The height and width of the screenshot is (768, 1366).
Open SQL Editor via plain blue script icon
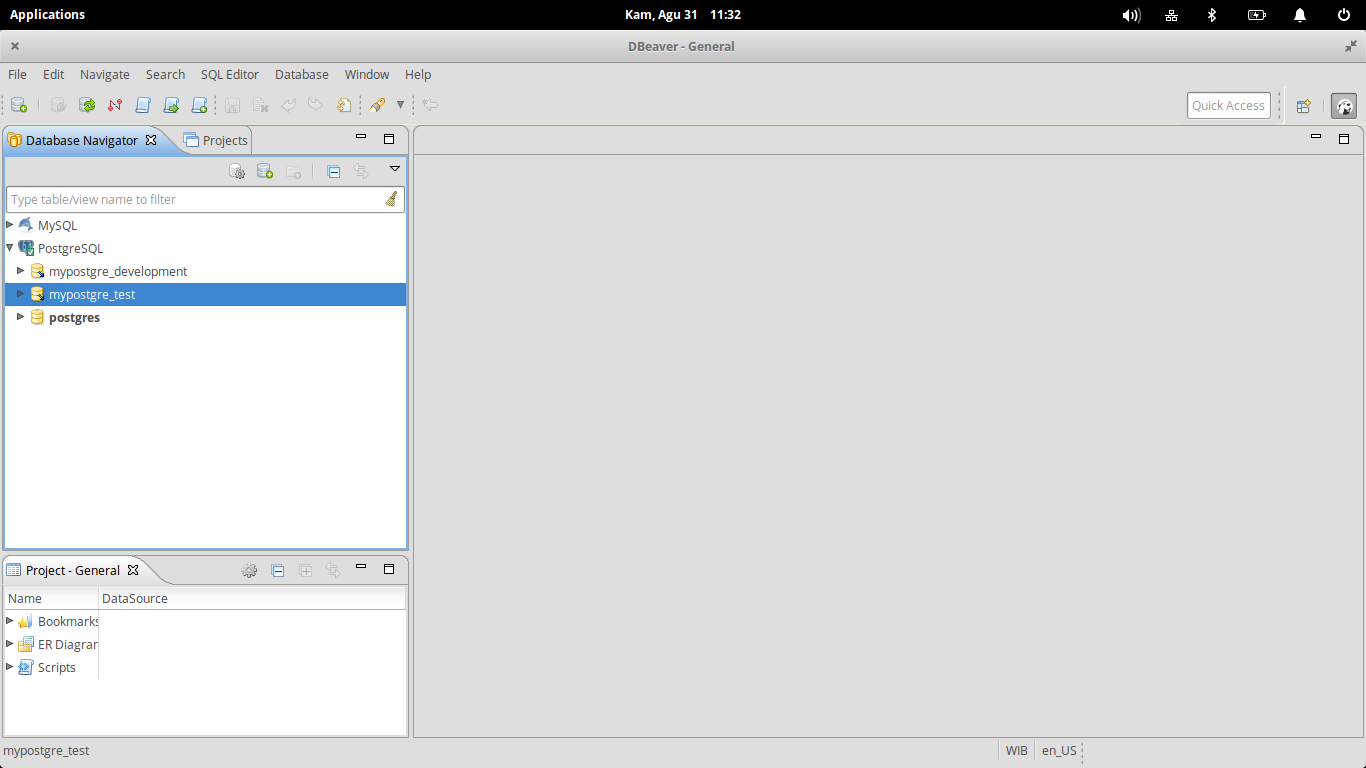(143, 105)
